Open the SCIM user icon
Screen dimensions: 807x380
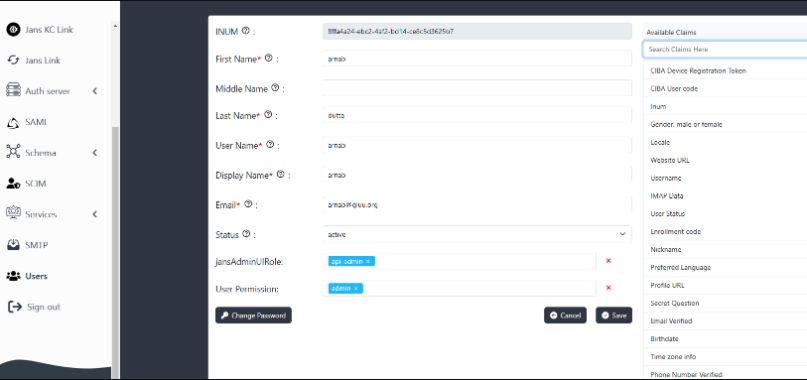(x=13, y=183)
